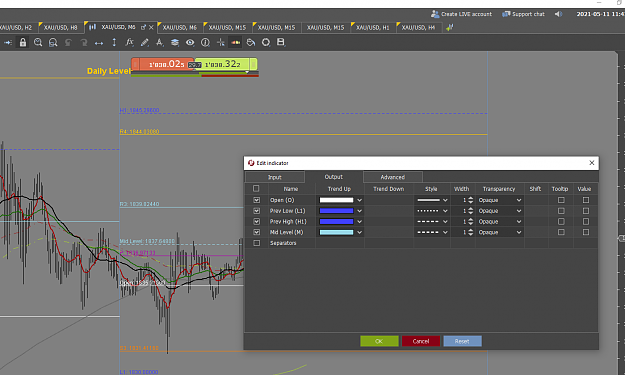Select the crosshair cursor tool
Image resolution: width=625 pixels, height=375 pixels.
coord(220,42)
